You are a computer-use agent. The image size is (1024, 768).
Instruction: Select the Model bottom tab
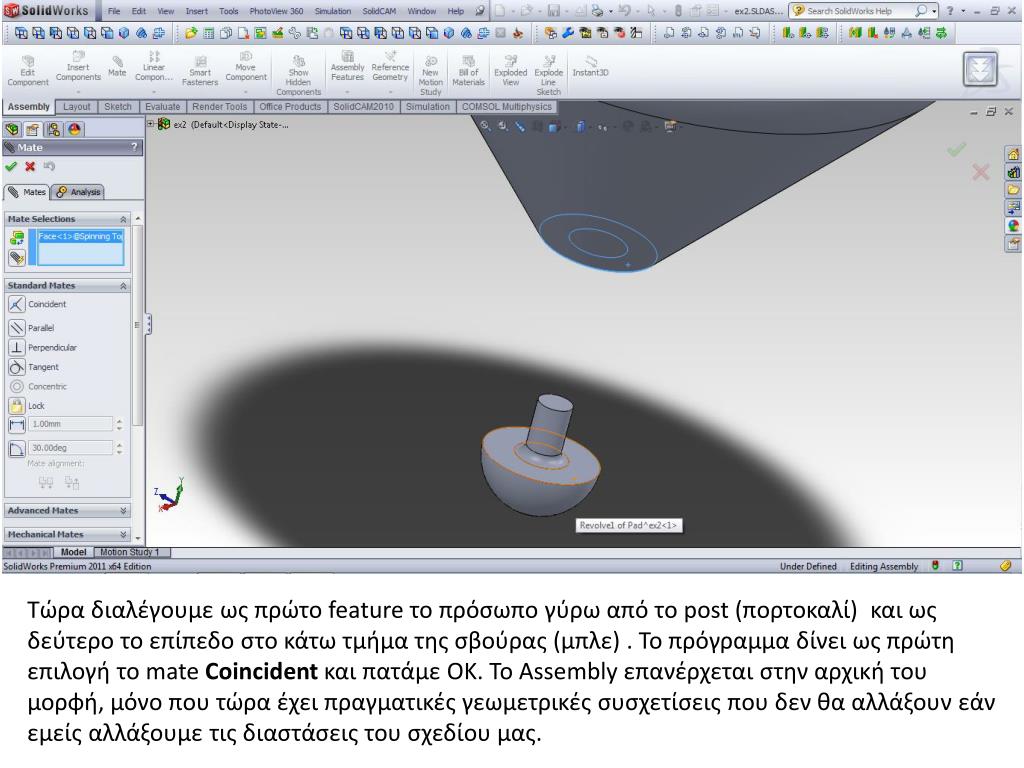pyautogui.click(x=73, y=552)
